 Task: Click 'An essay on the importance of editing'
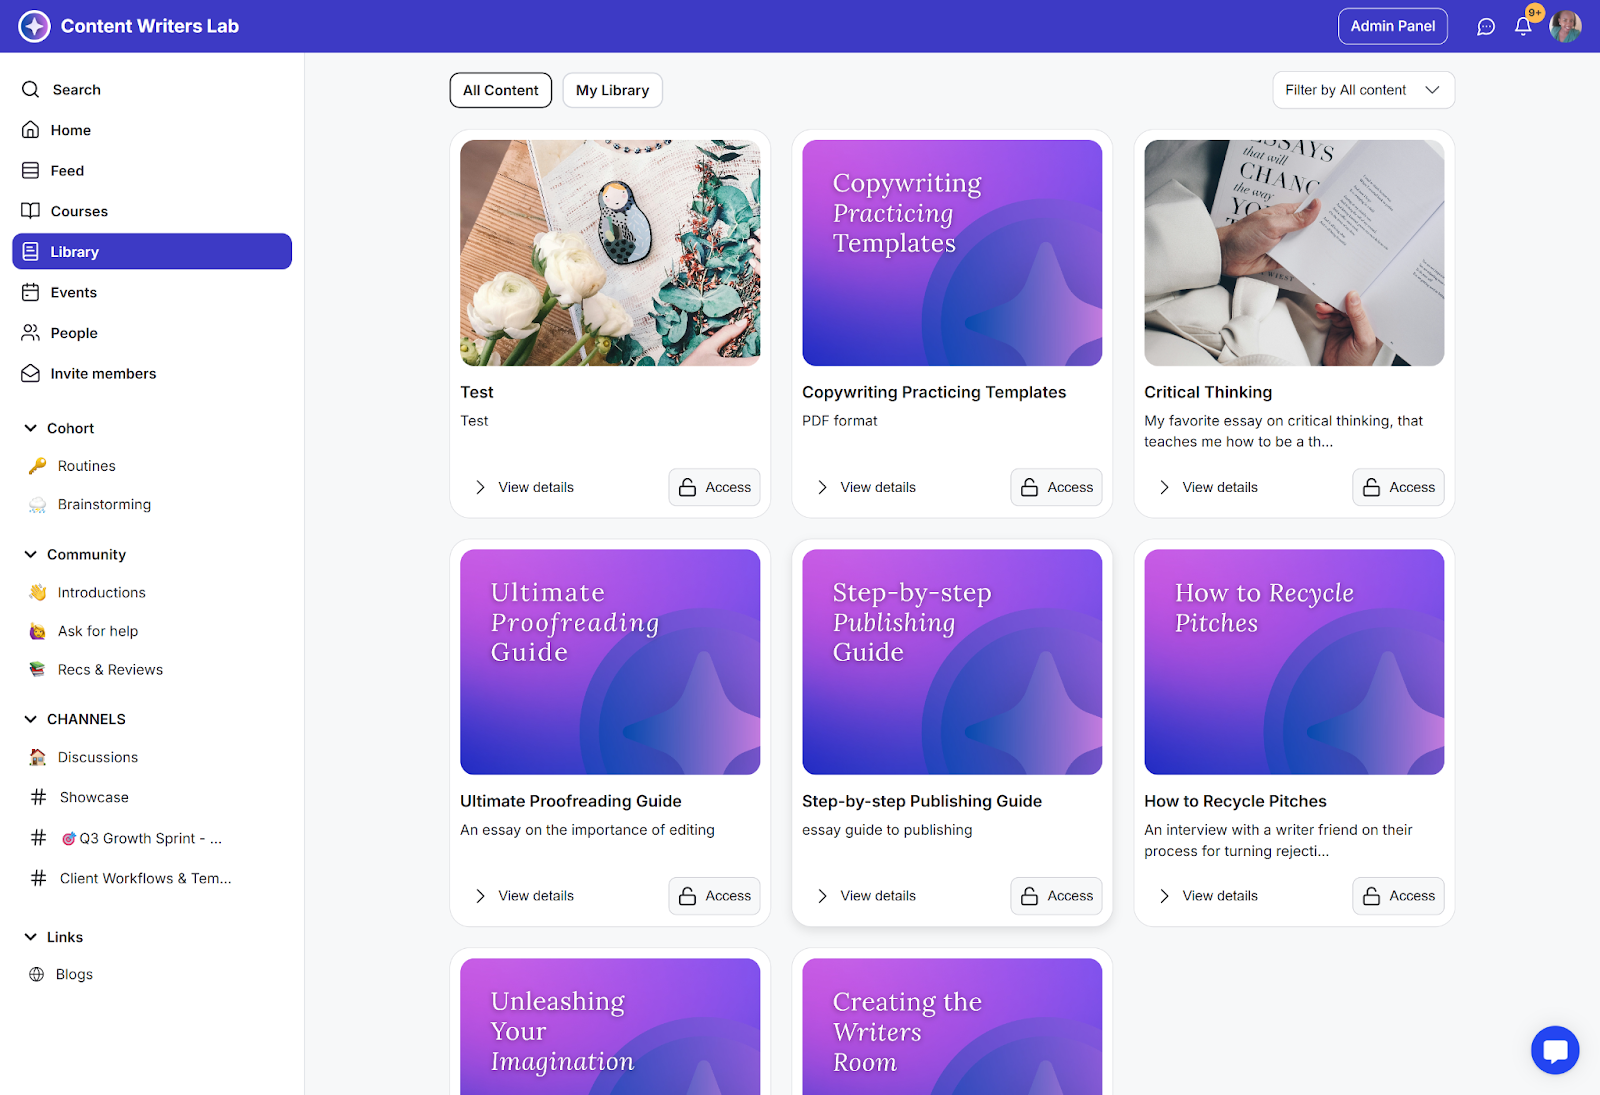(x=588, y=830)
